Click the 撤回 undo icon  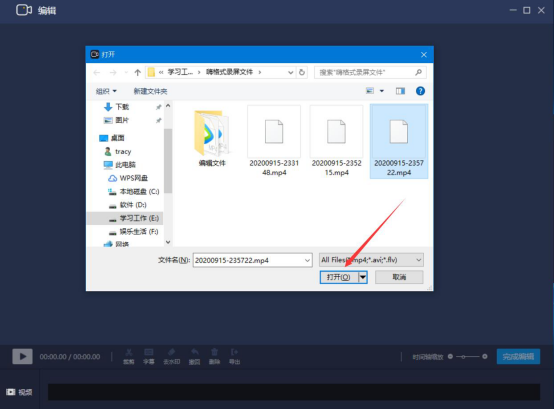(194, 356)
